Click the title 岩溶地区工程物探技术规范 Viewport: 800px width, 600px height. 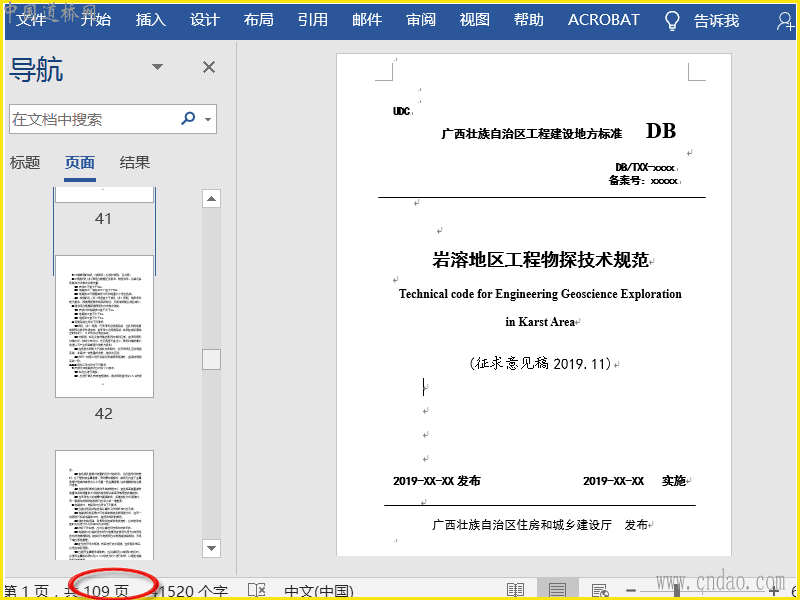[x=540, y=260]
